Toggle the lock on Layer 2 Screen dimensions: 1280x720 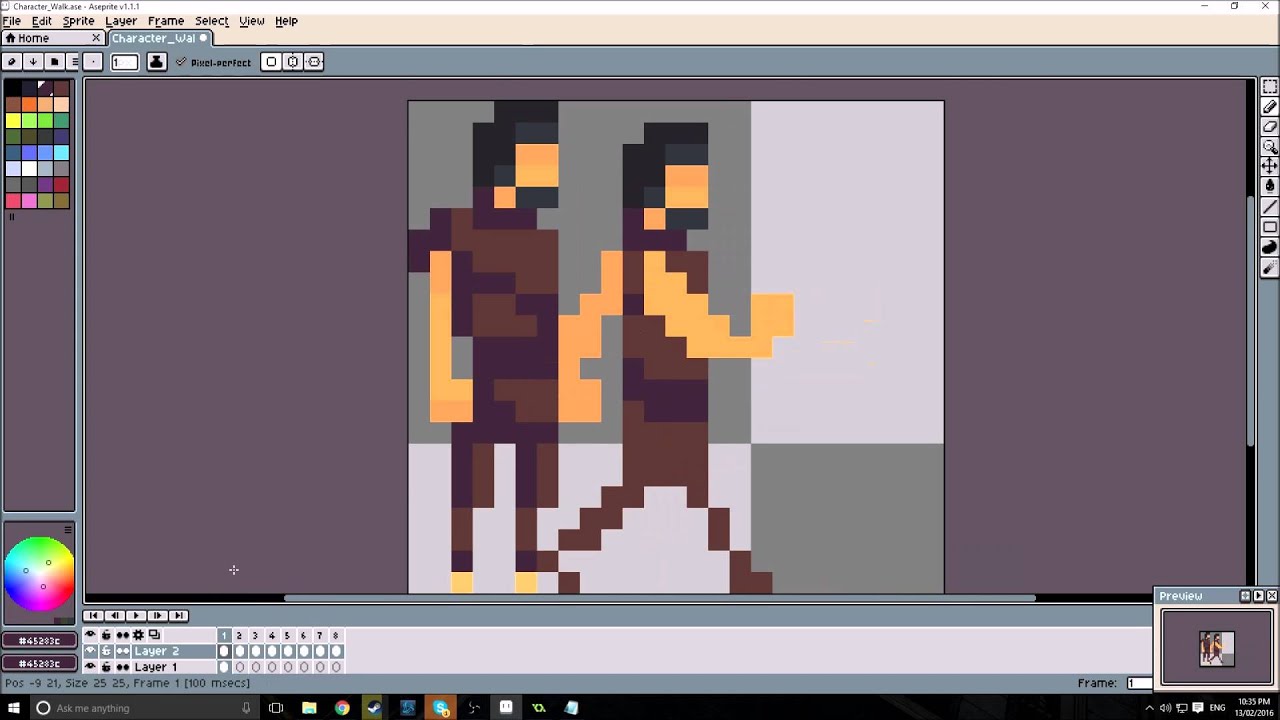[106, 651]
